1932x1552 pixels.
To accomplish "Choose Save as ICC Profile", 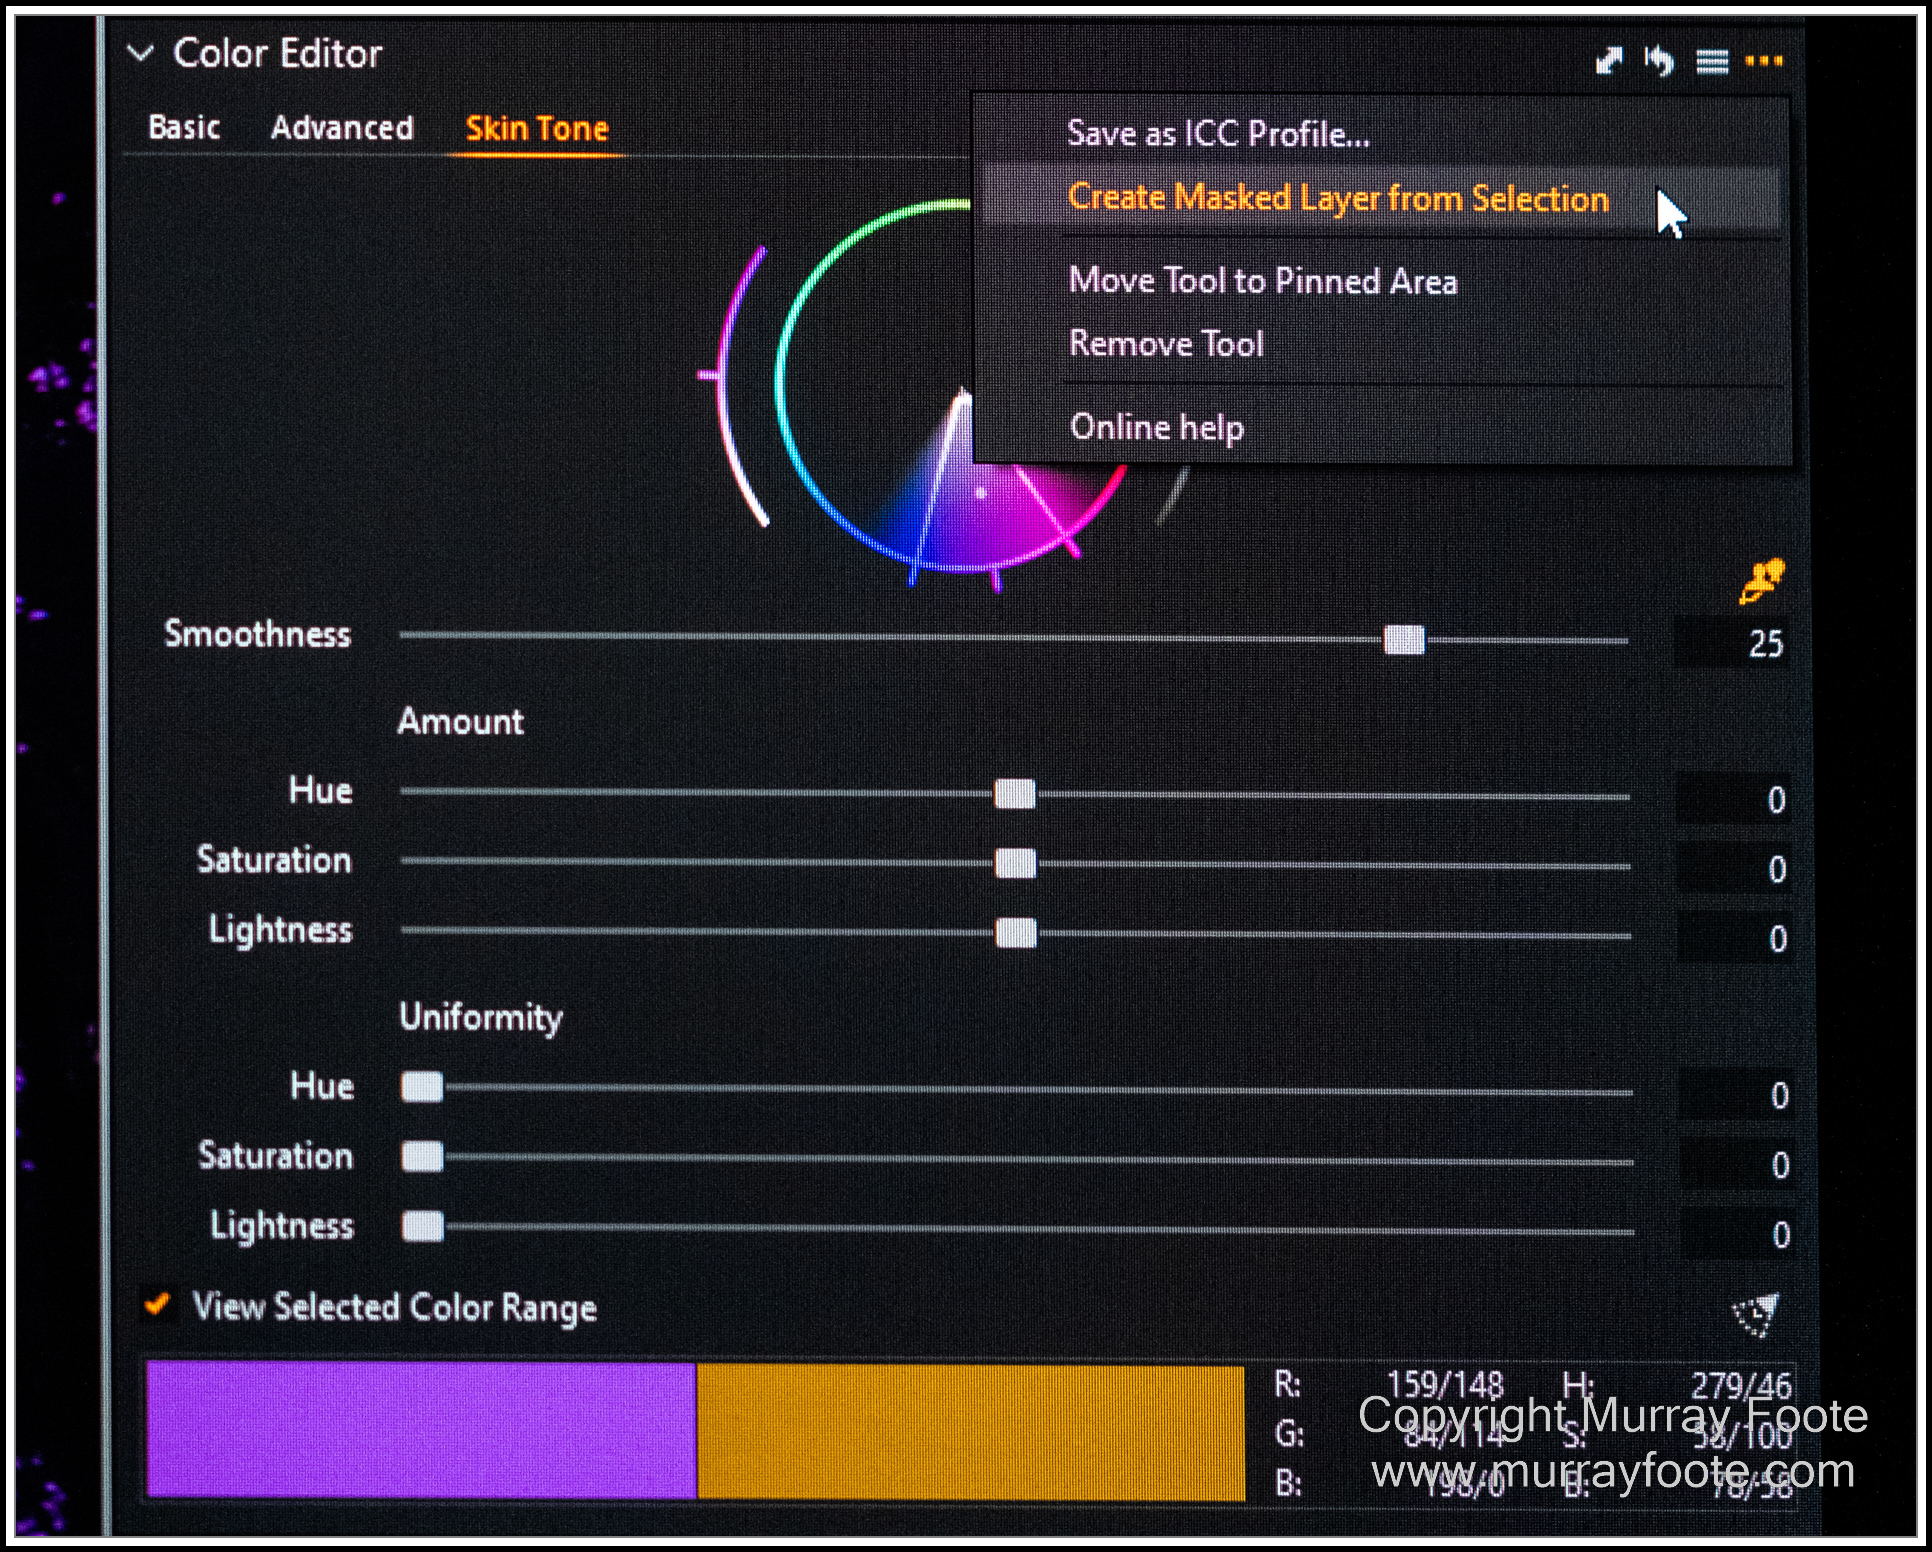I will (1218, 134).
